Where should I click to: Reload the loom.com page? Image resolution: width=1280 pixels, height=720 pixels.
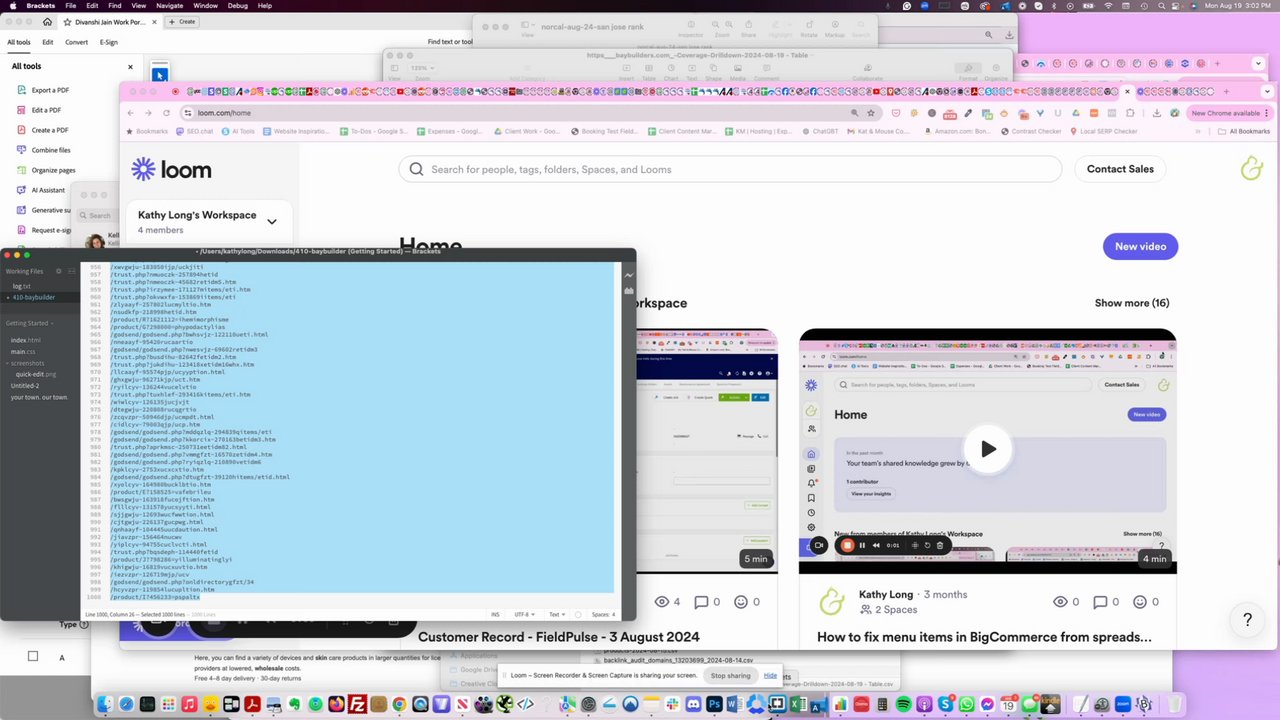(167, 113)
